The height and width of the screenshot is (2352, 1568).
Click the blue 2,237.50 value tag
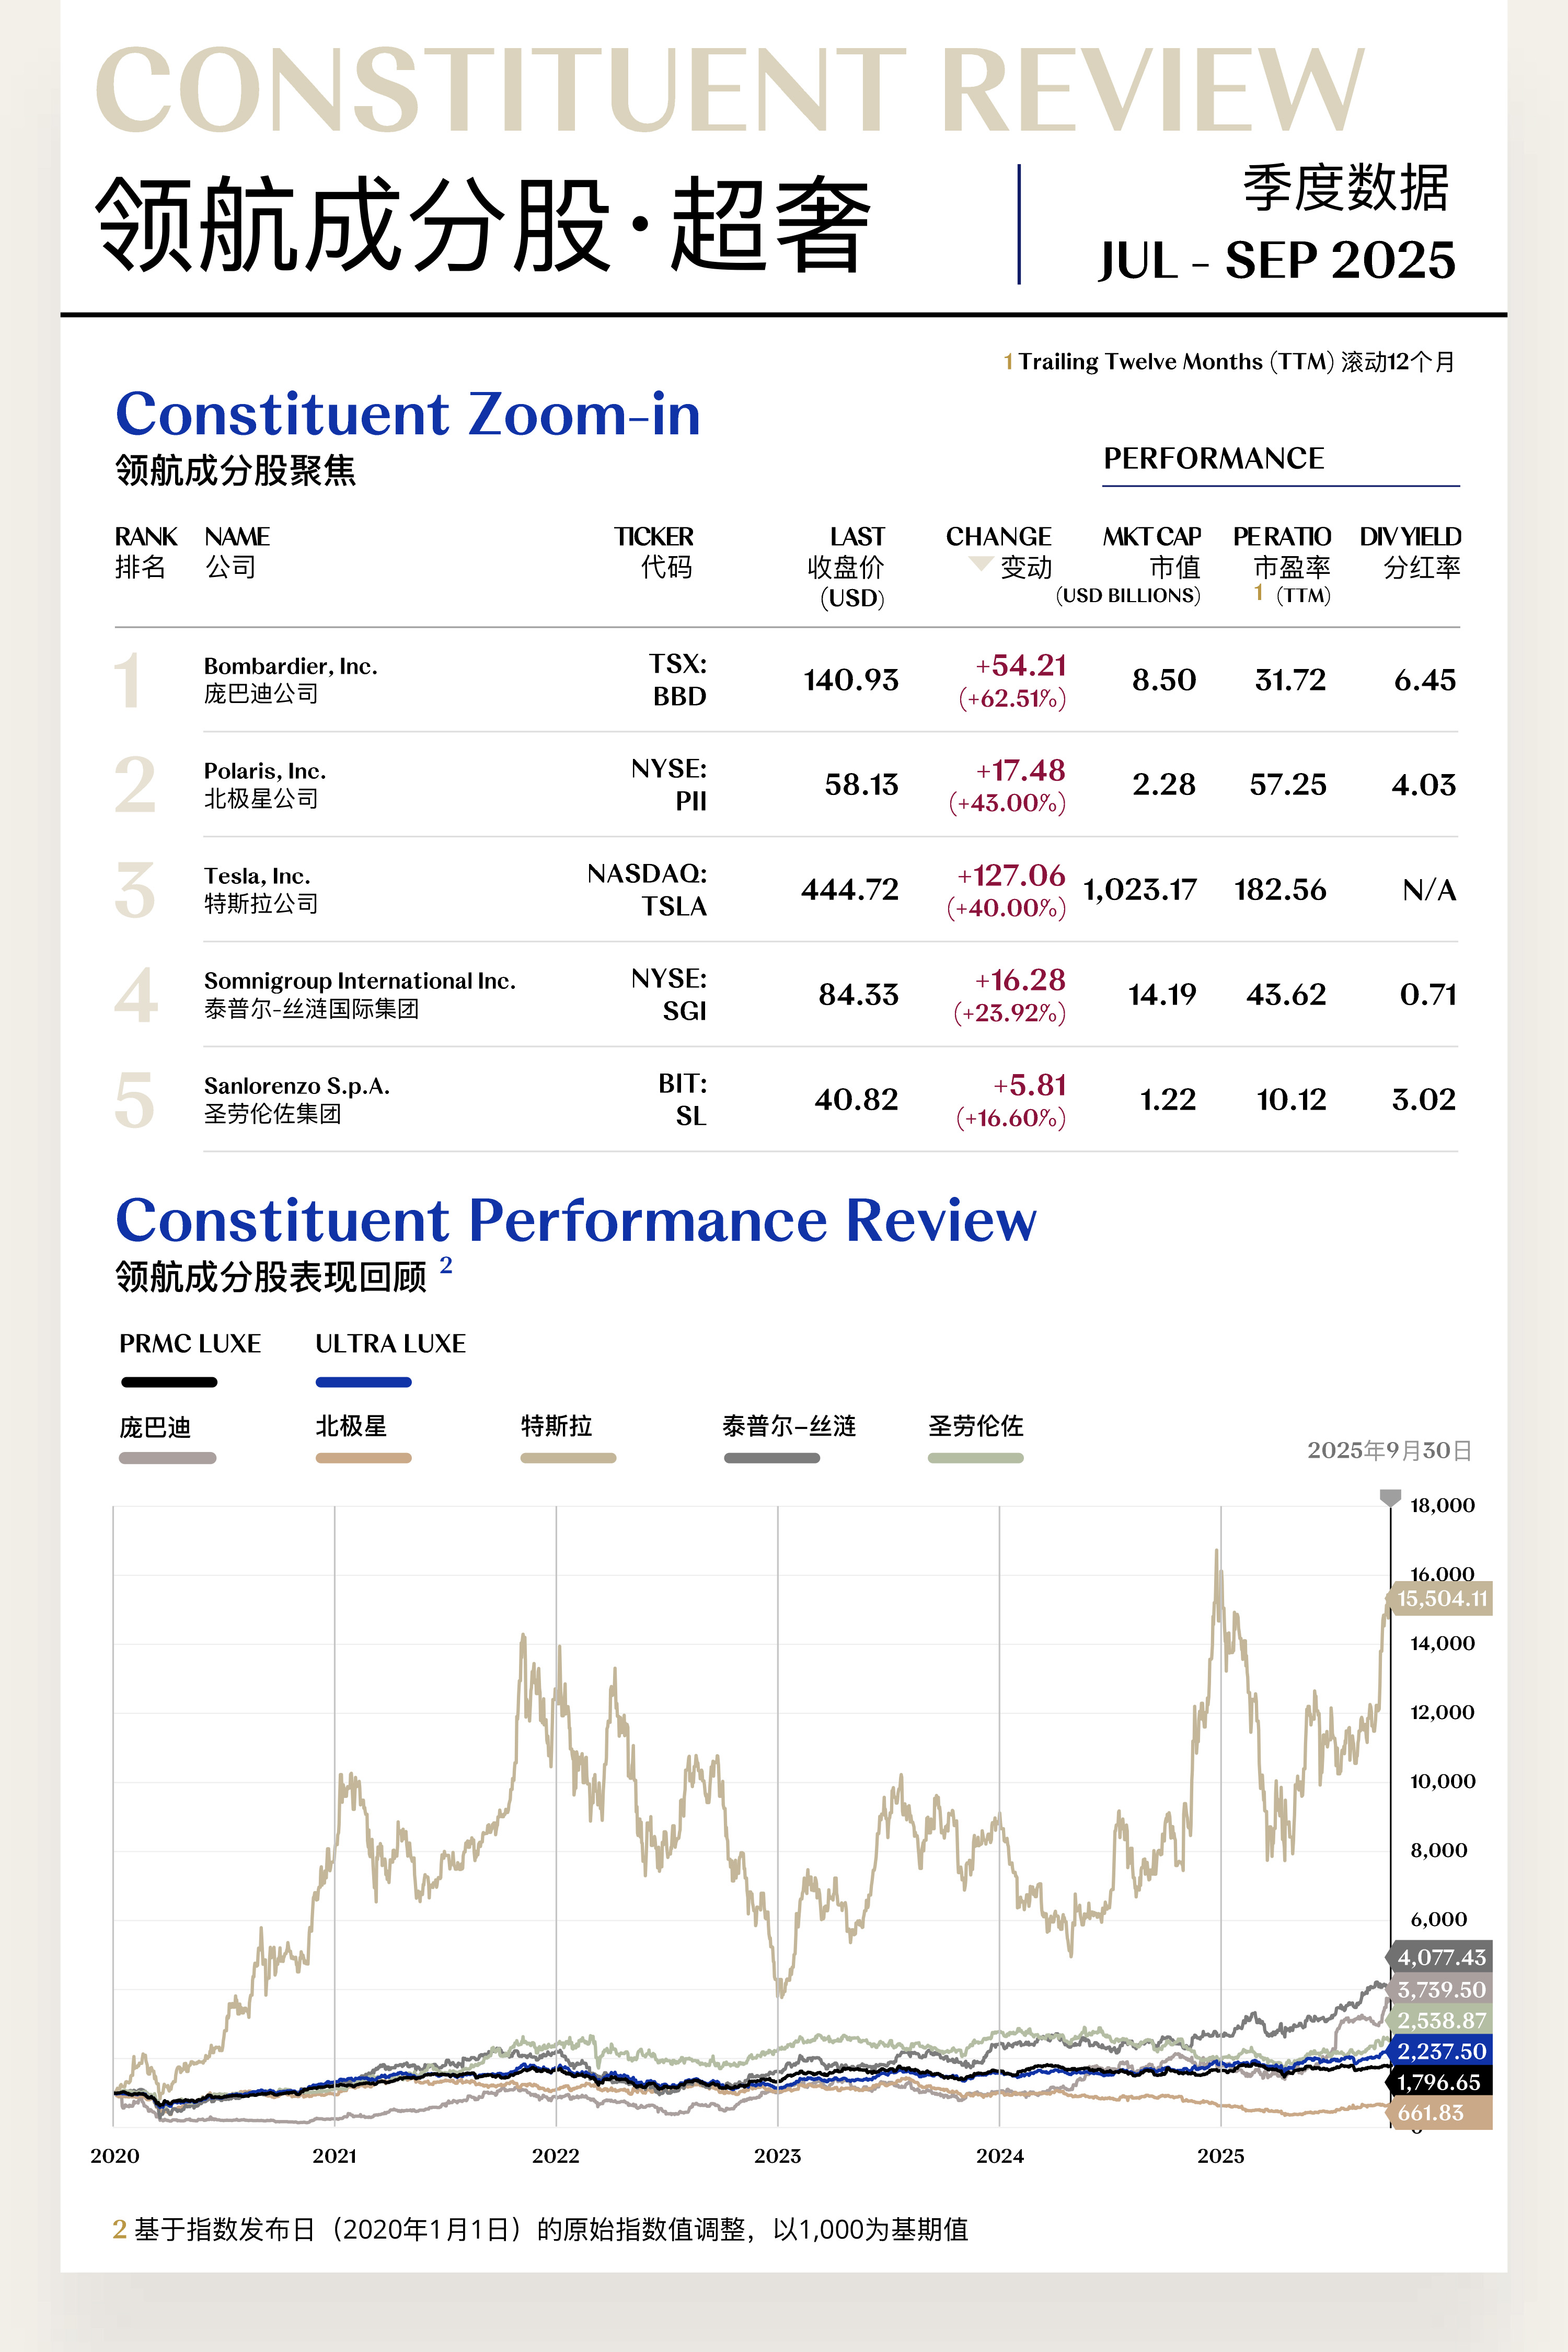pos(1441,2051)
